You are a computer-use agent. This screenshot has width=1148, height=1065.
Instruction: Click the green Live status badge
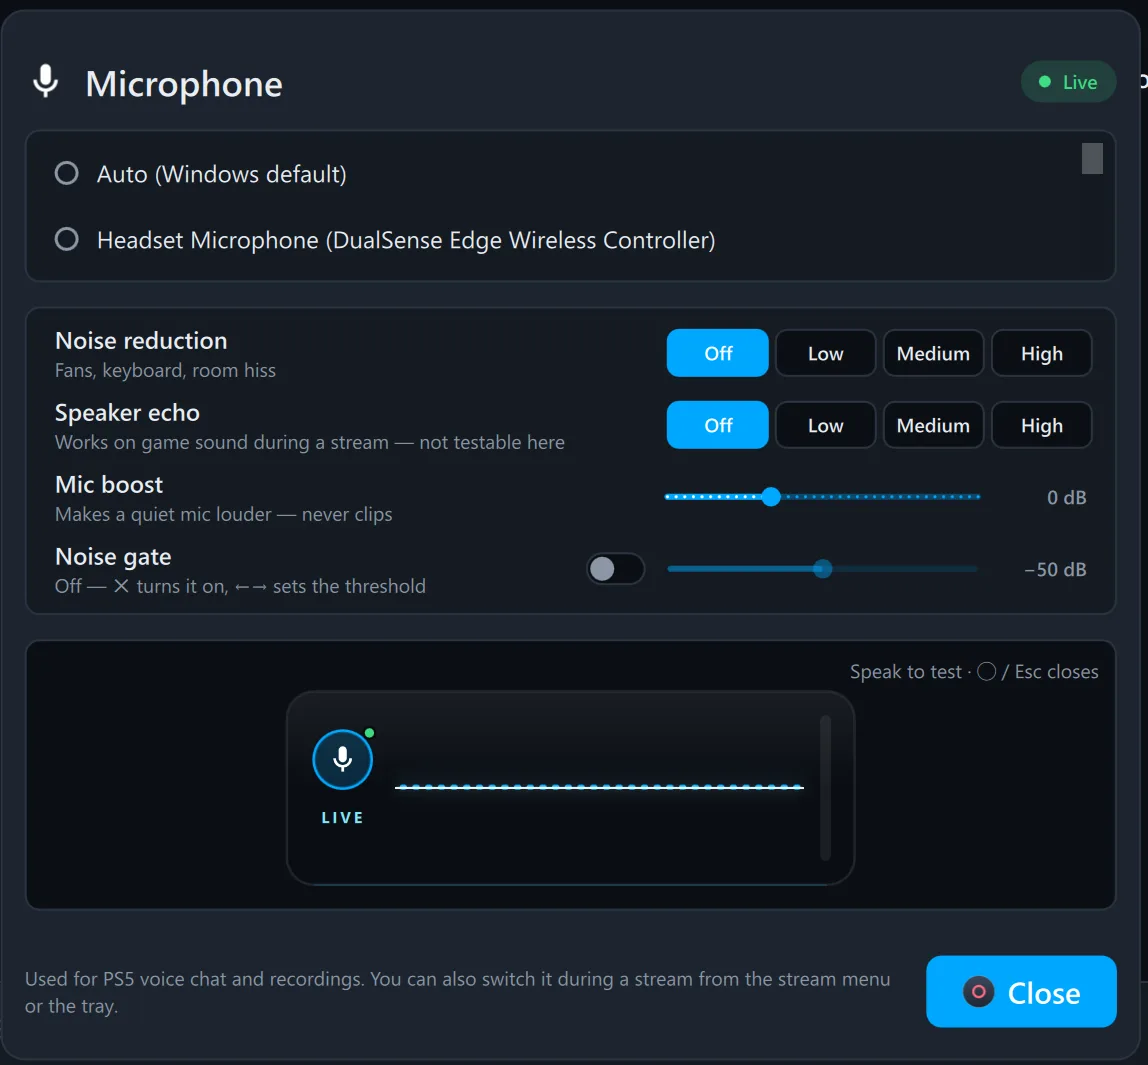[x=1068, y=82]
